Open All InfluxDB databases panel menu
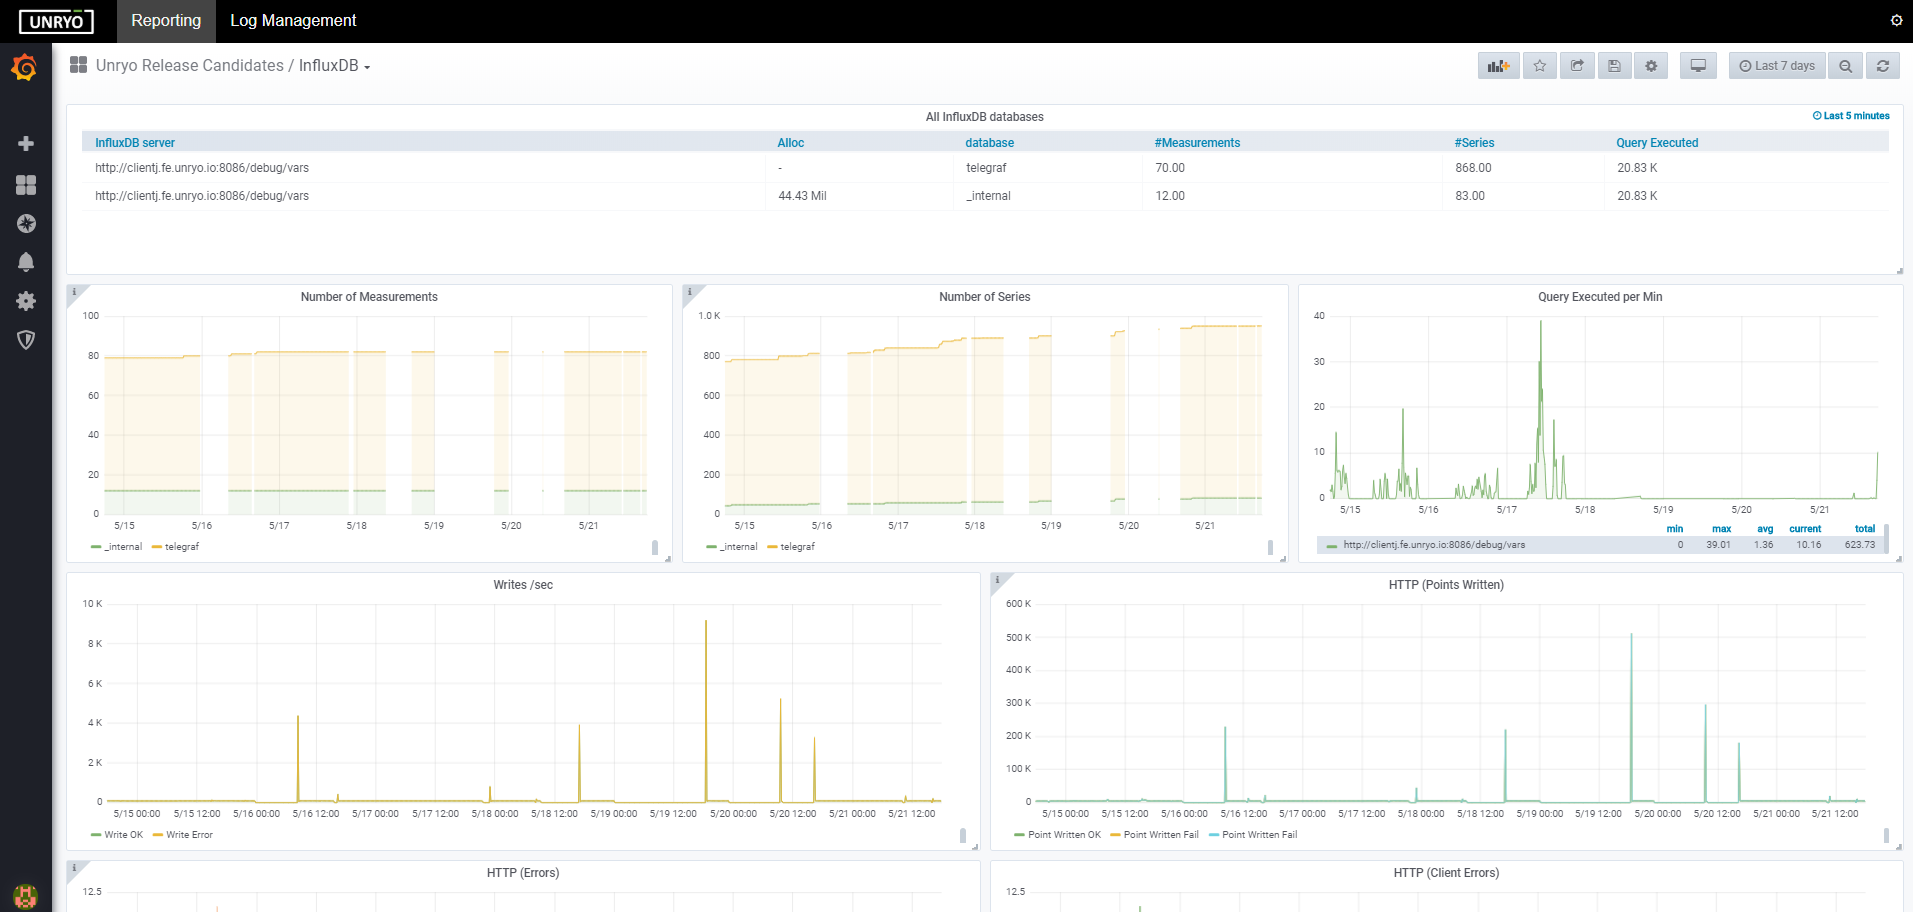The image size is (1913, 912). [x=984, y=117]
